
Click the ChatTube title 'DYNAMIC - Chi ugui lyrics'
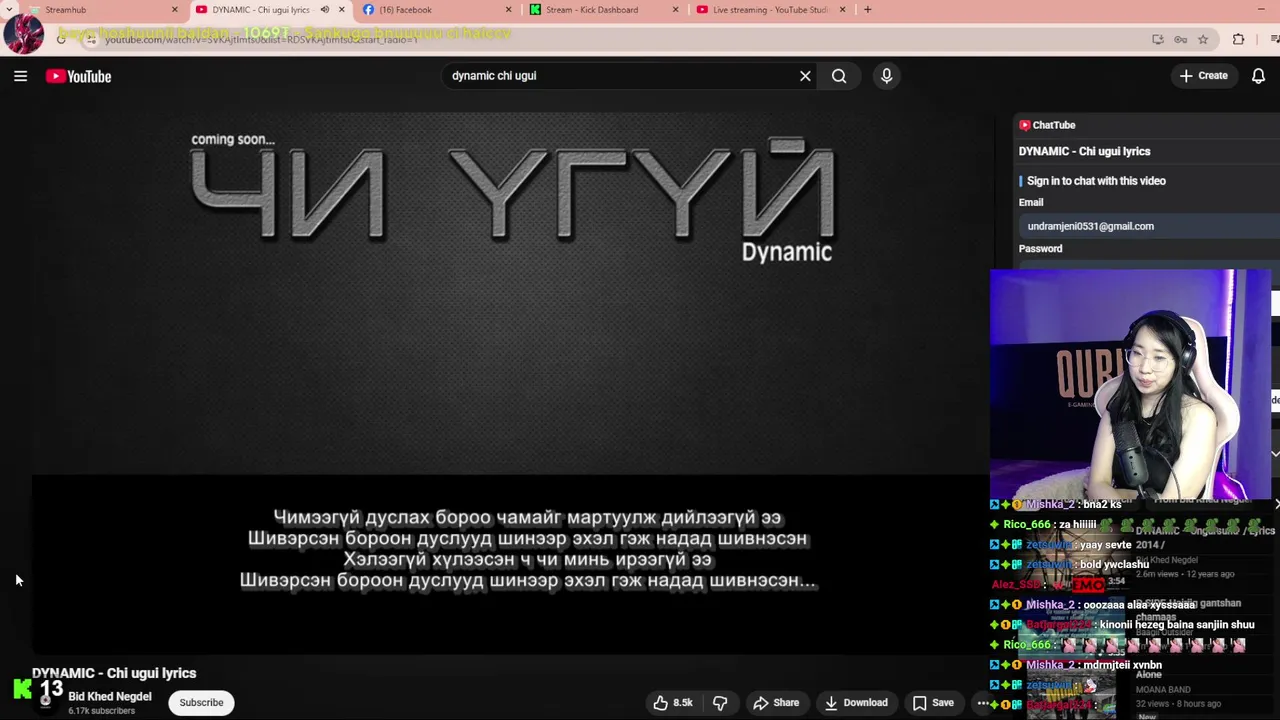click(1084, 151)
